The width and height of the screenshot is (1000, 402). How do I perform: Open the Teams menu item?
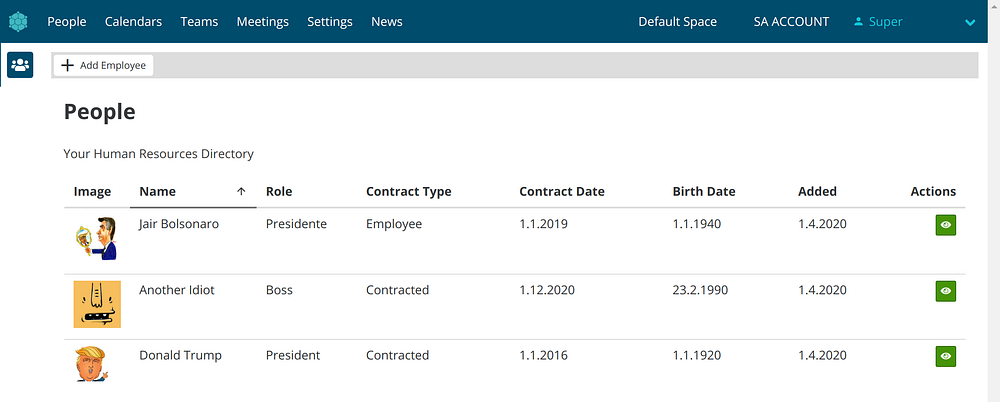click(199, 21)
